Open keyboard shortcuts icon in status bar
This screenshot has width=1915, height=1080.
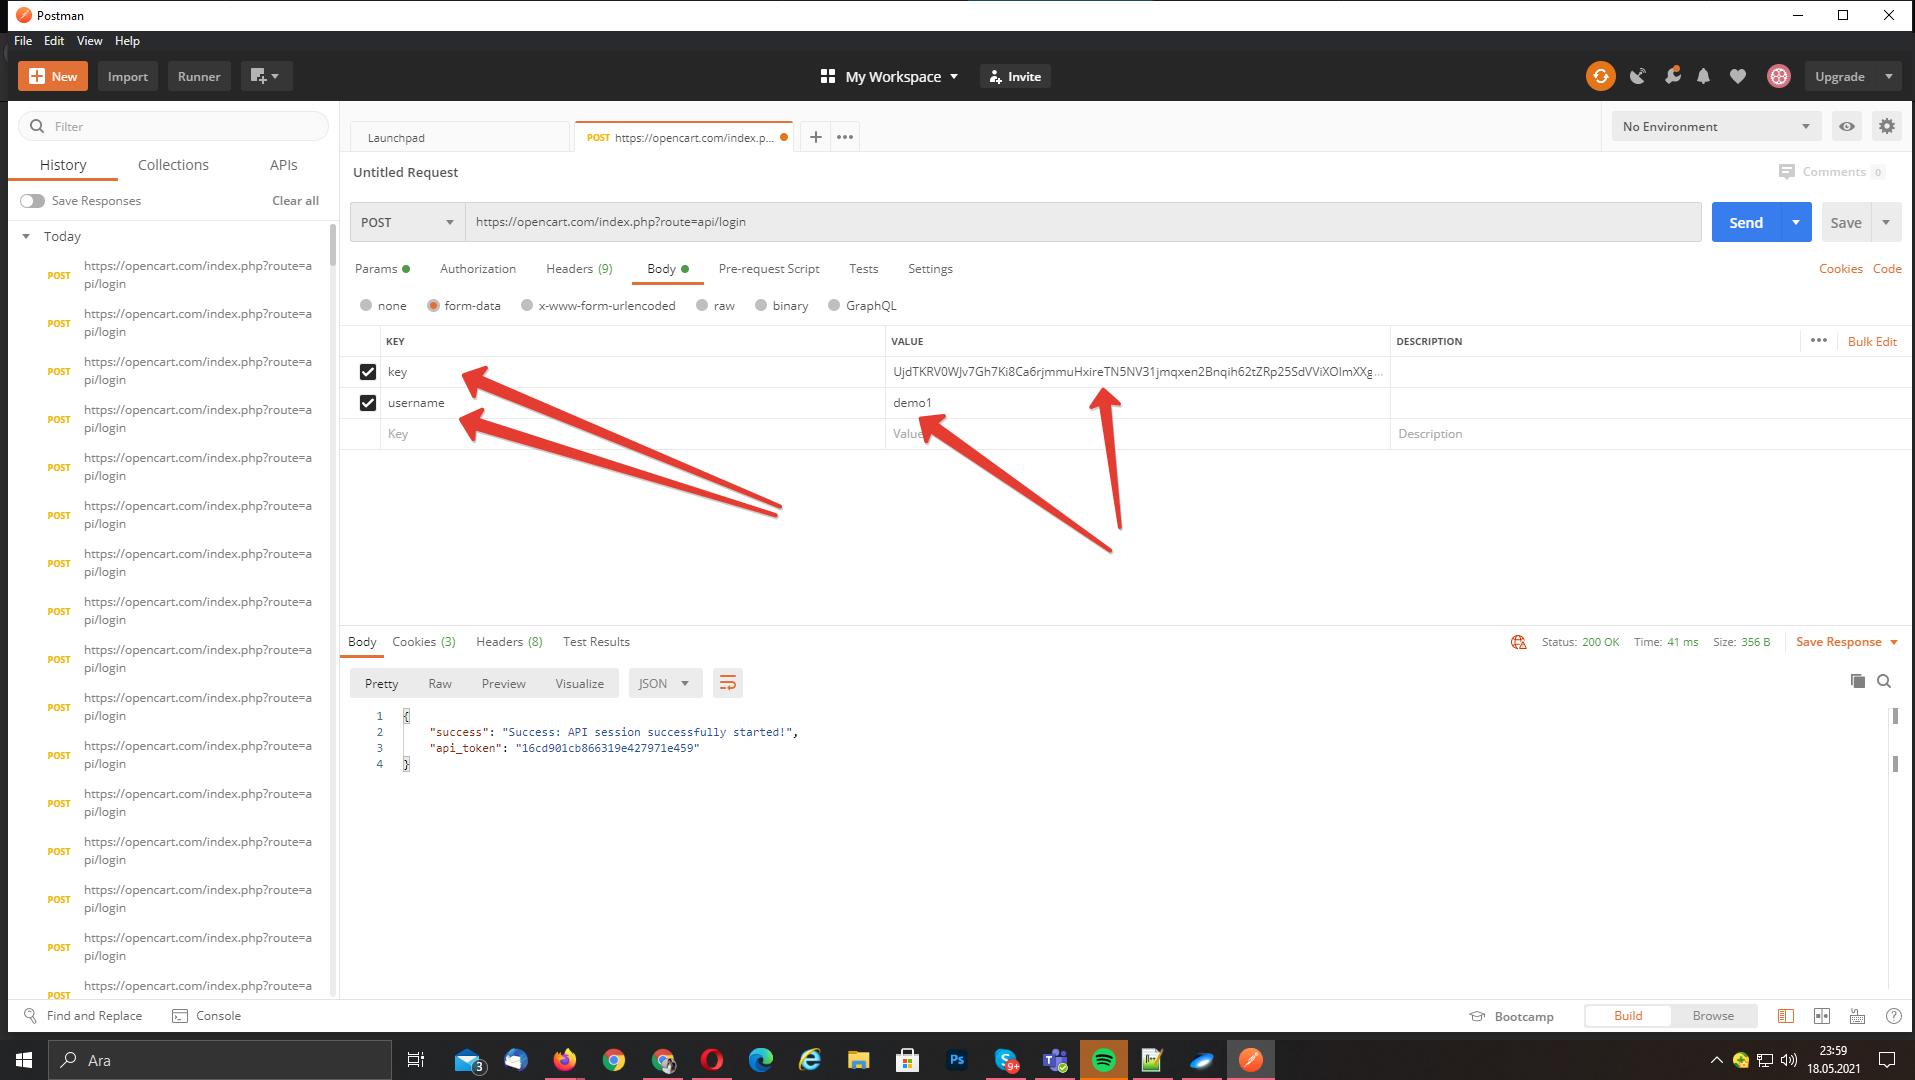(1858, 1016)
